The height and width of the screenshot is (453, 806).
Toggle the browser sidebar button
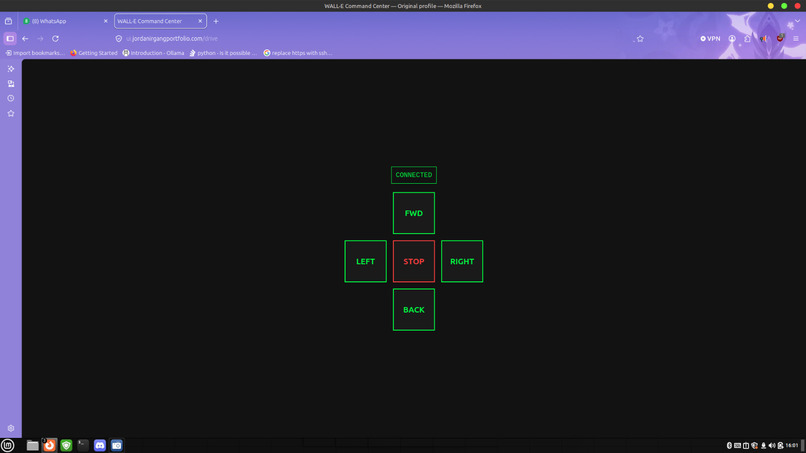pyautogui.click(x=10, y=39)
